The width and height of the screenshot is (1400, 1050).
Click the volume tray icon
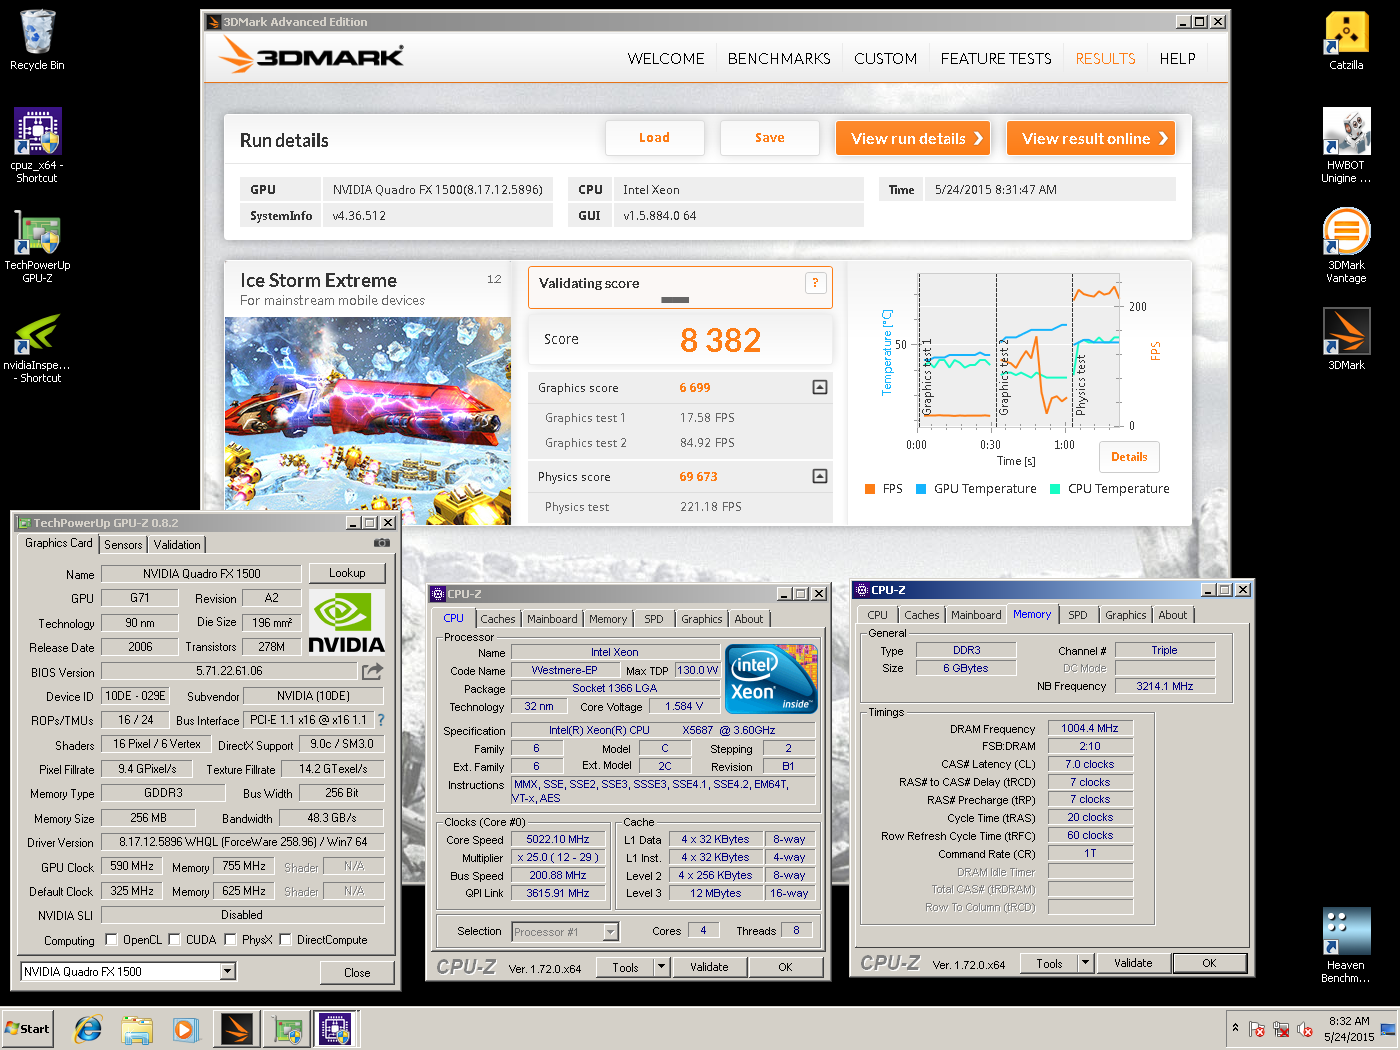pos(1305,1029)
